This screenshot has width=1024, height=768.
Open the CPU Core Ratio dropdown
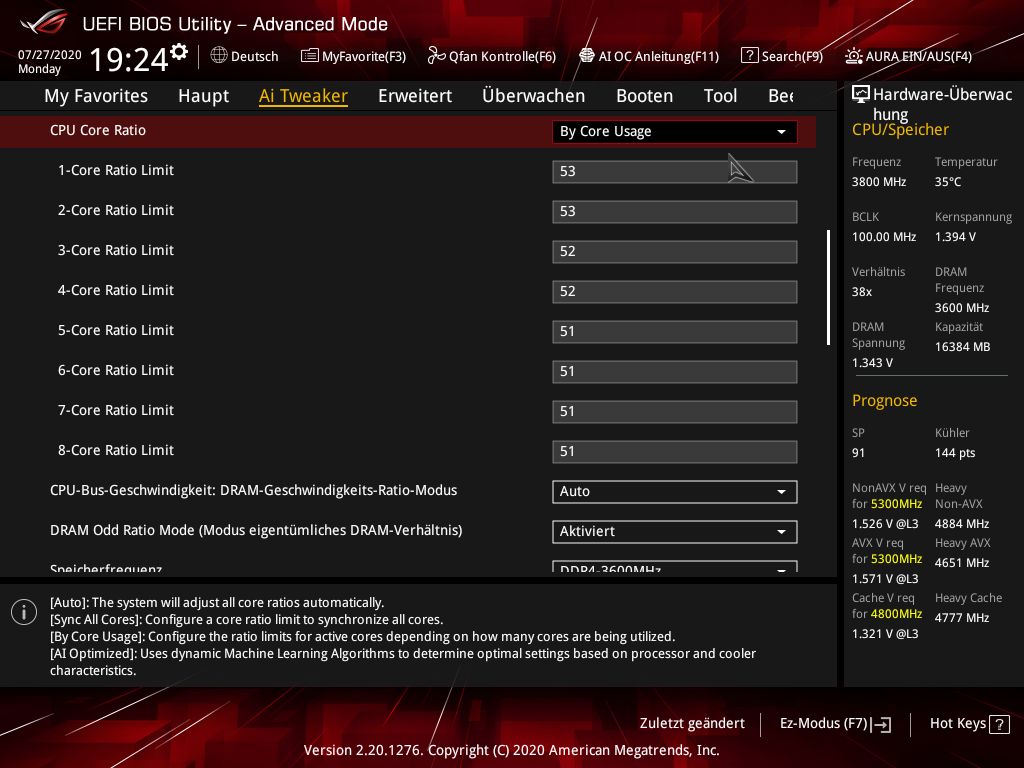[x=675, y=131]
